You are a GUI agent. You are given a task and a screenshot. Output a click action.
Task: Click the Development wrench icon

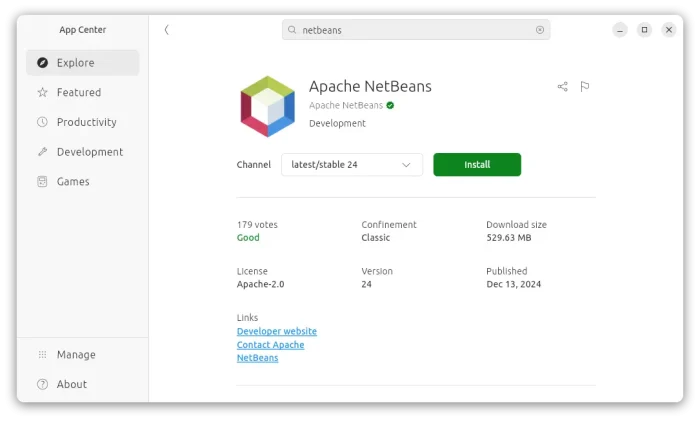pos(42,152)
